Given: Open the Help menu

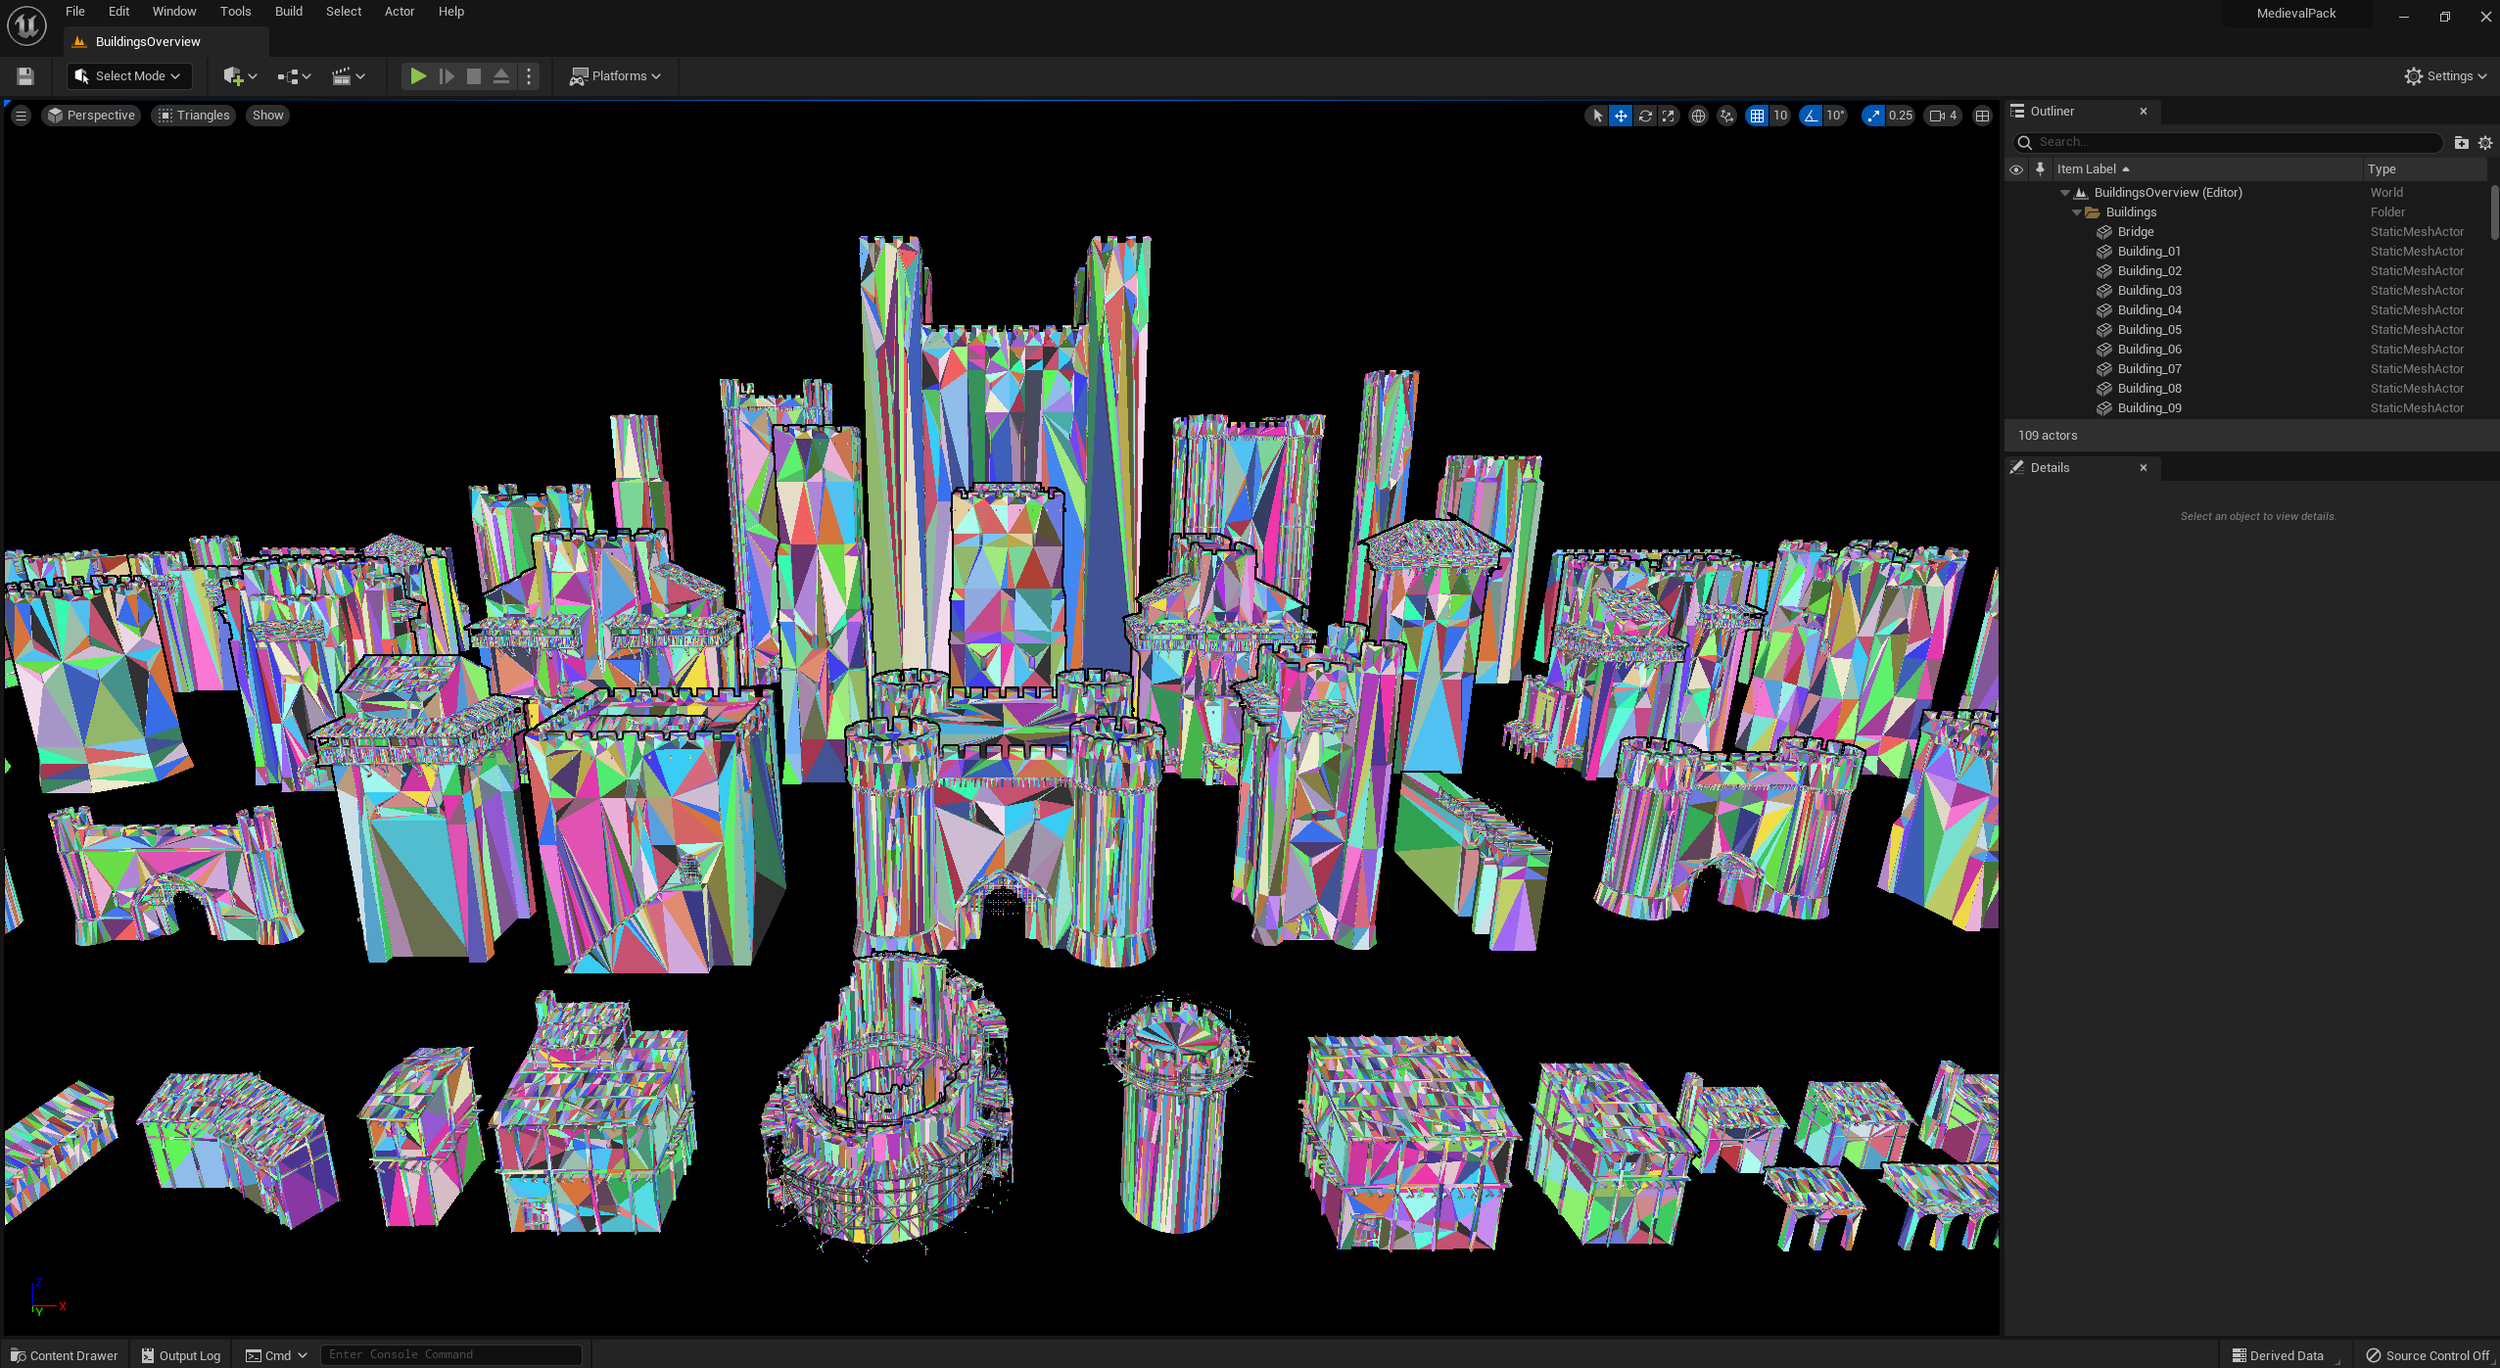Looking at the screenshot, I should coord(451,12).
